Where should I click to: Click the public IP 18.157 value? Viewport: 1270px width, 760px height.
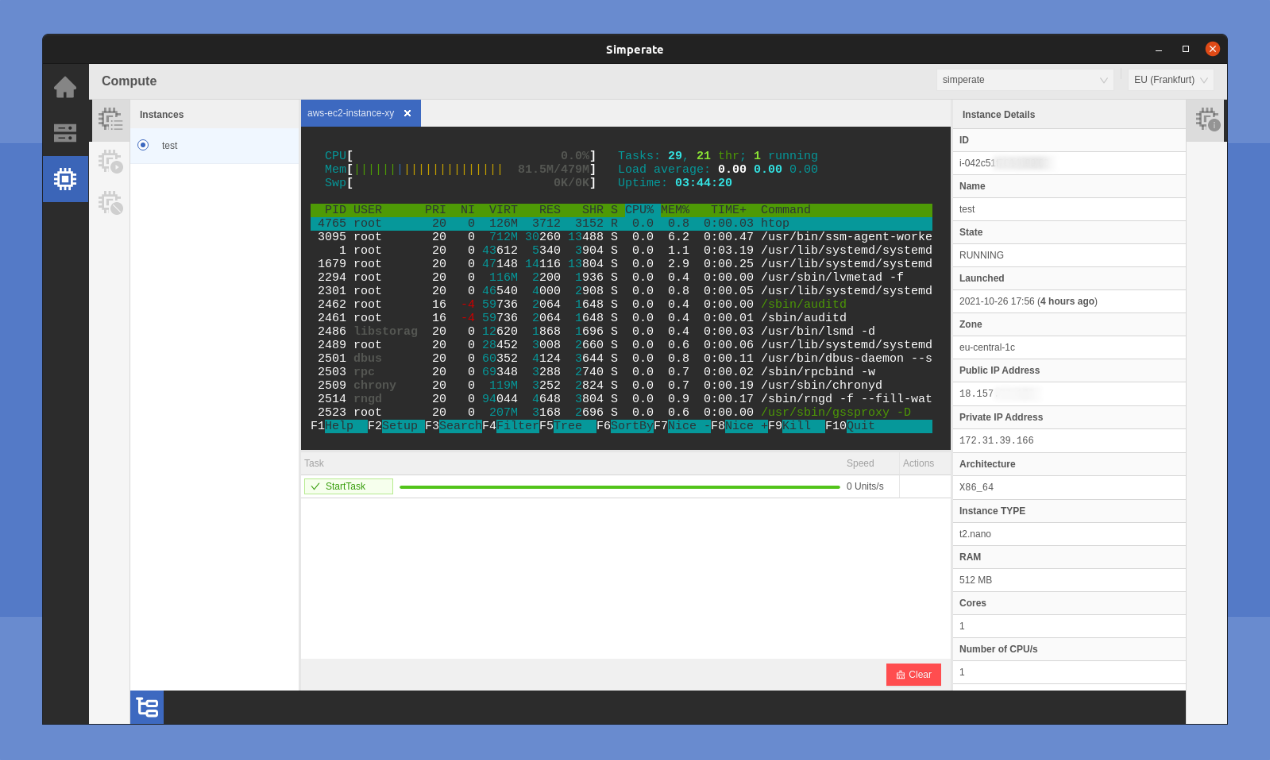[975, 394]
